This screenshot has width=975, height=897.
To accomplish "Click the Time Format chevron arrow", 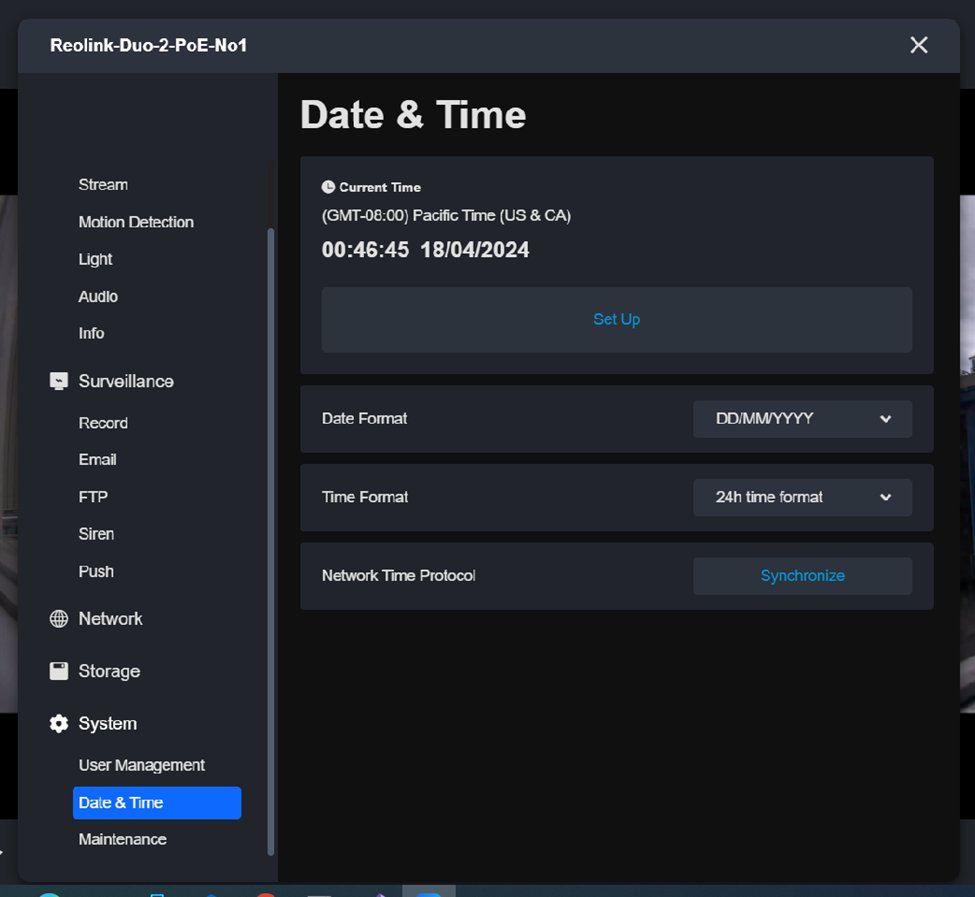I will click(x=885, y=497).
